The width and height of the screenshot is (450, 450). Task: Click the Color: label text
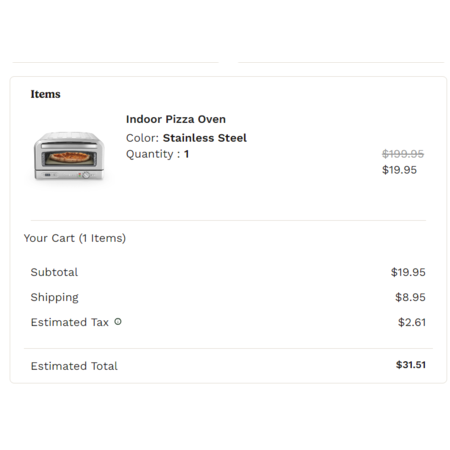[142, 138]
